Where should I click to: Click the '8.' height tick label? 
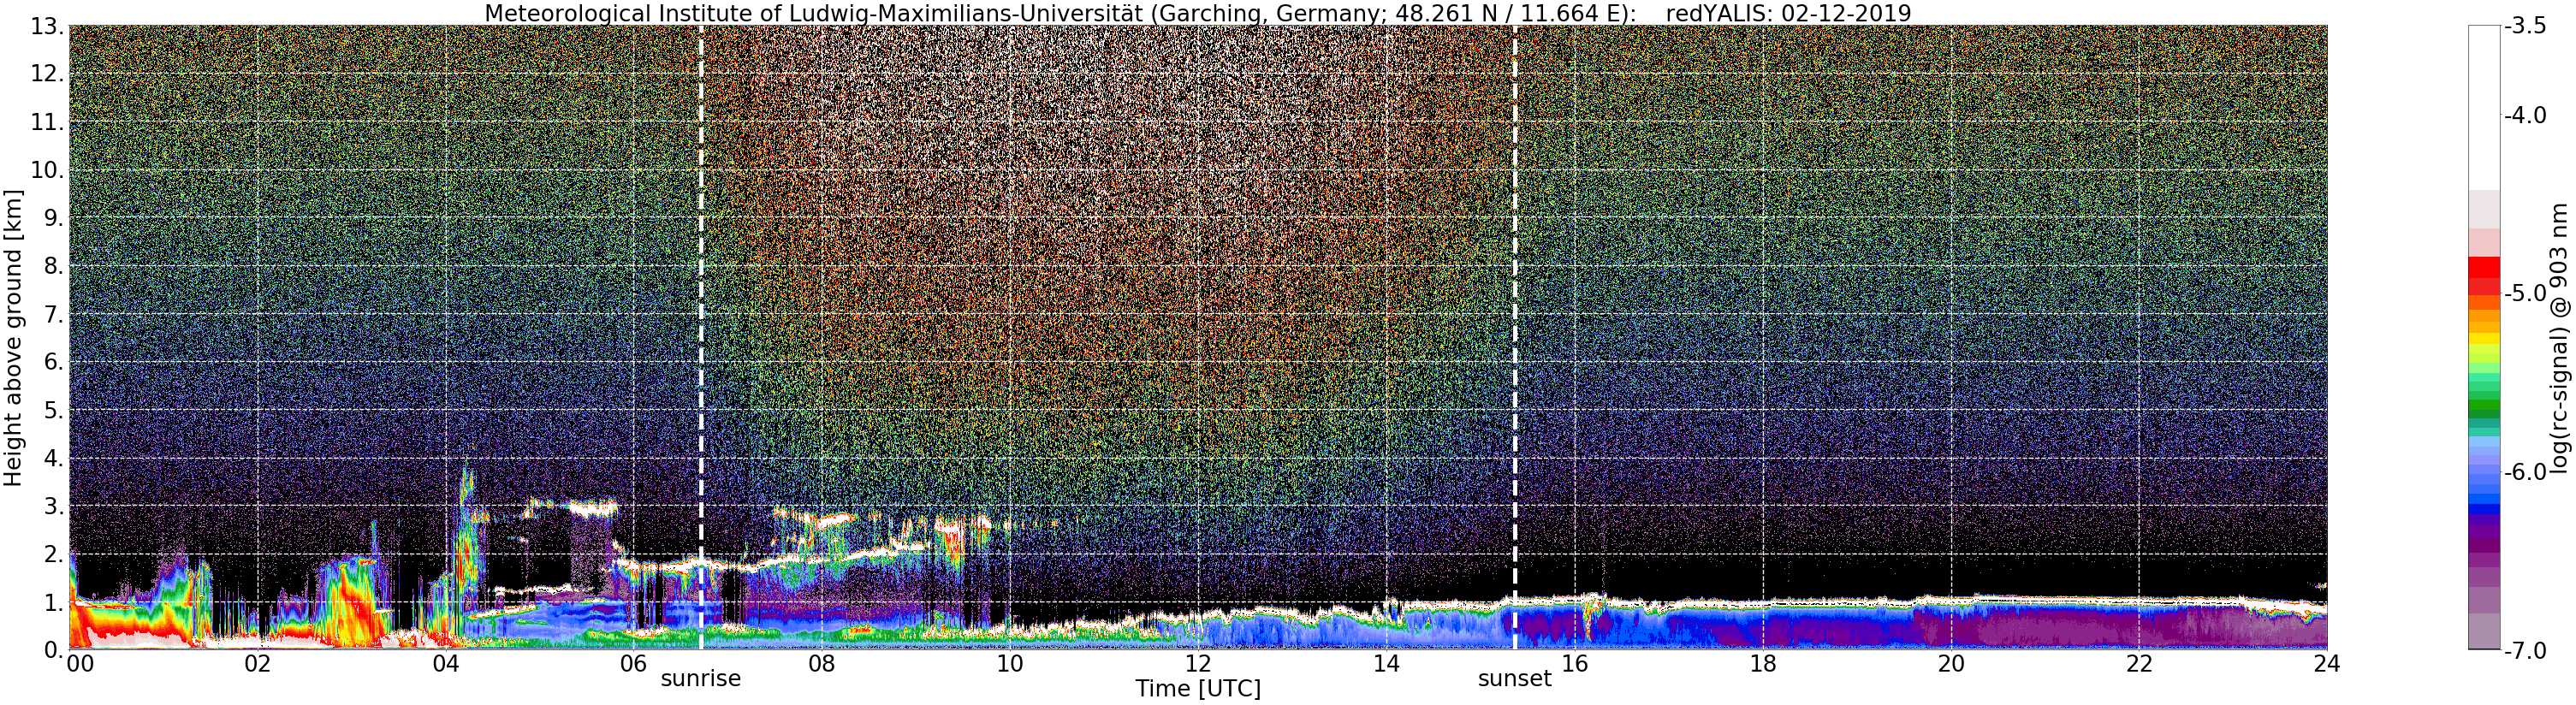(54, 266)
